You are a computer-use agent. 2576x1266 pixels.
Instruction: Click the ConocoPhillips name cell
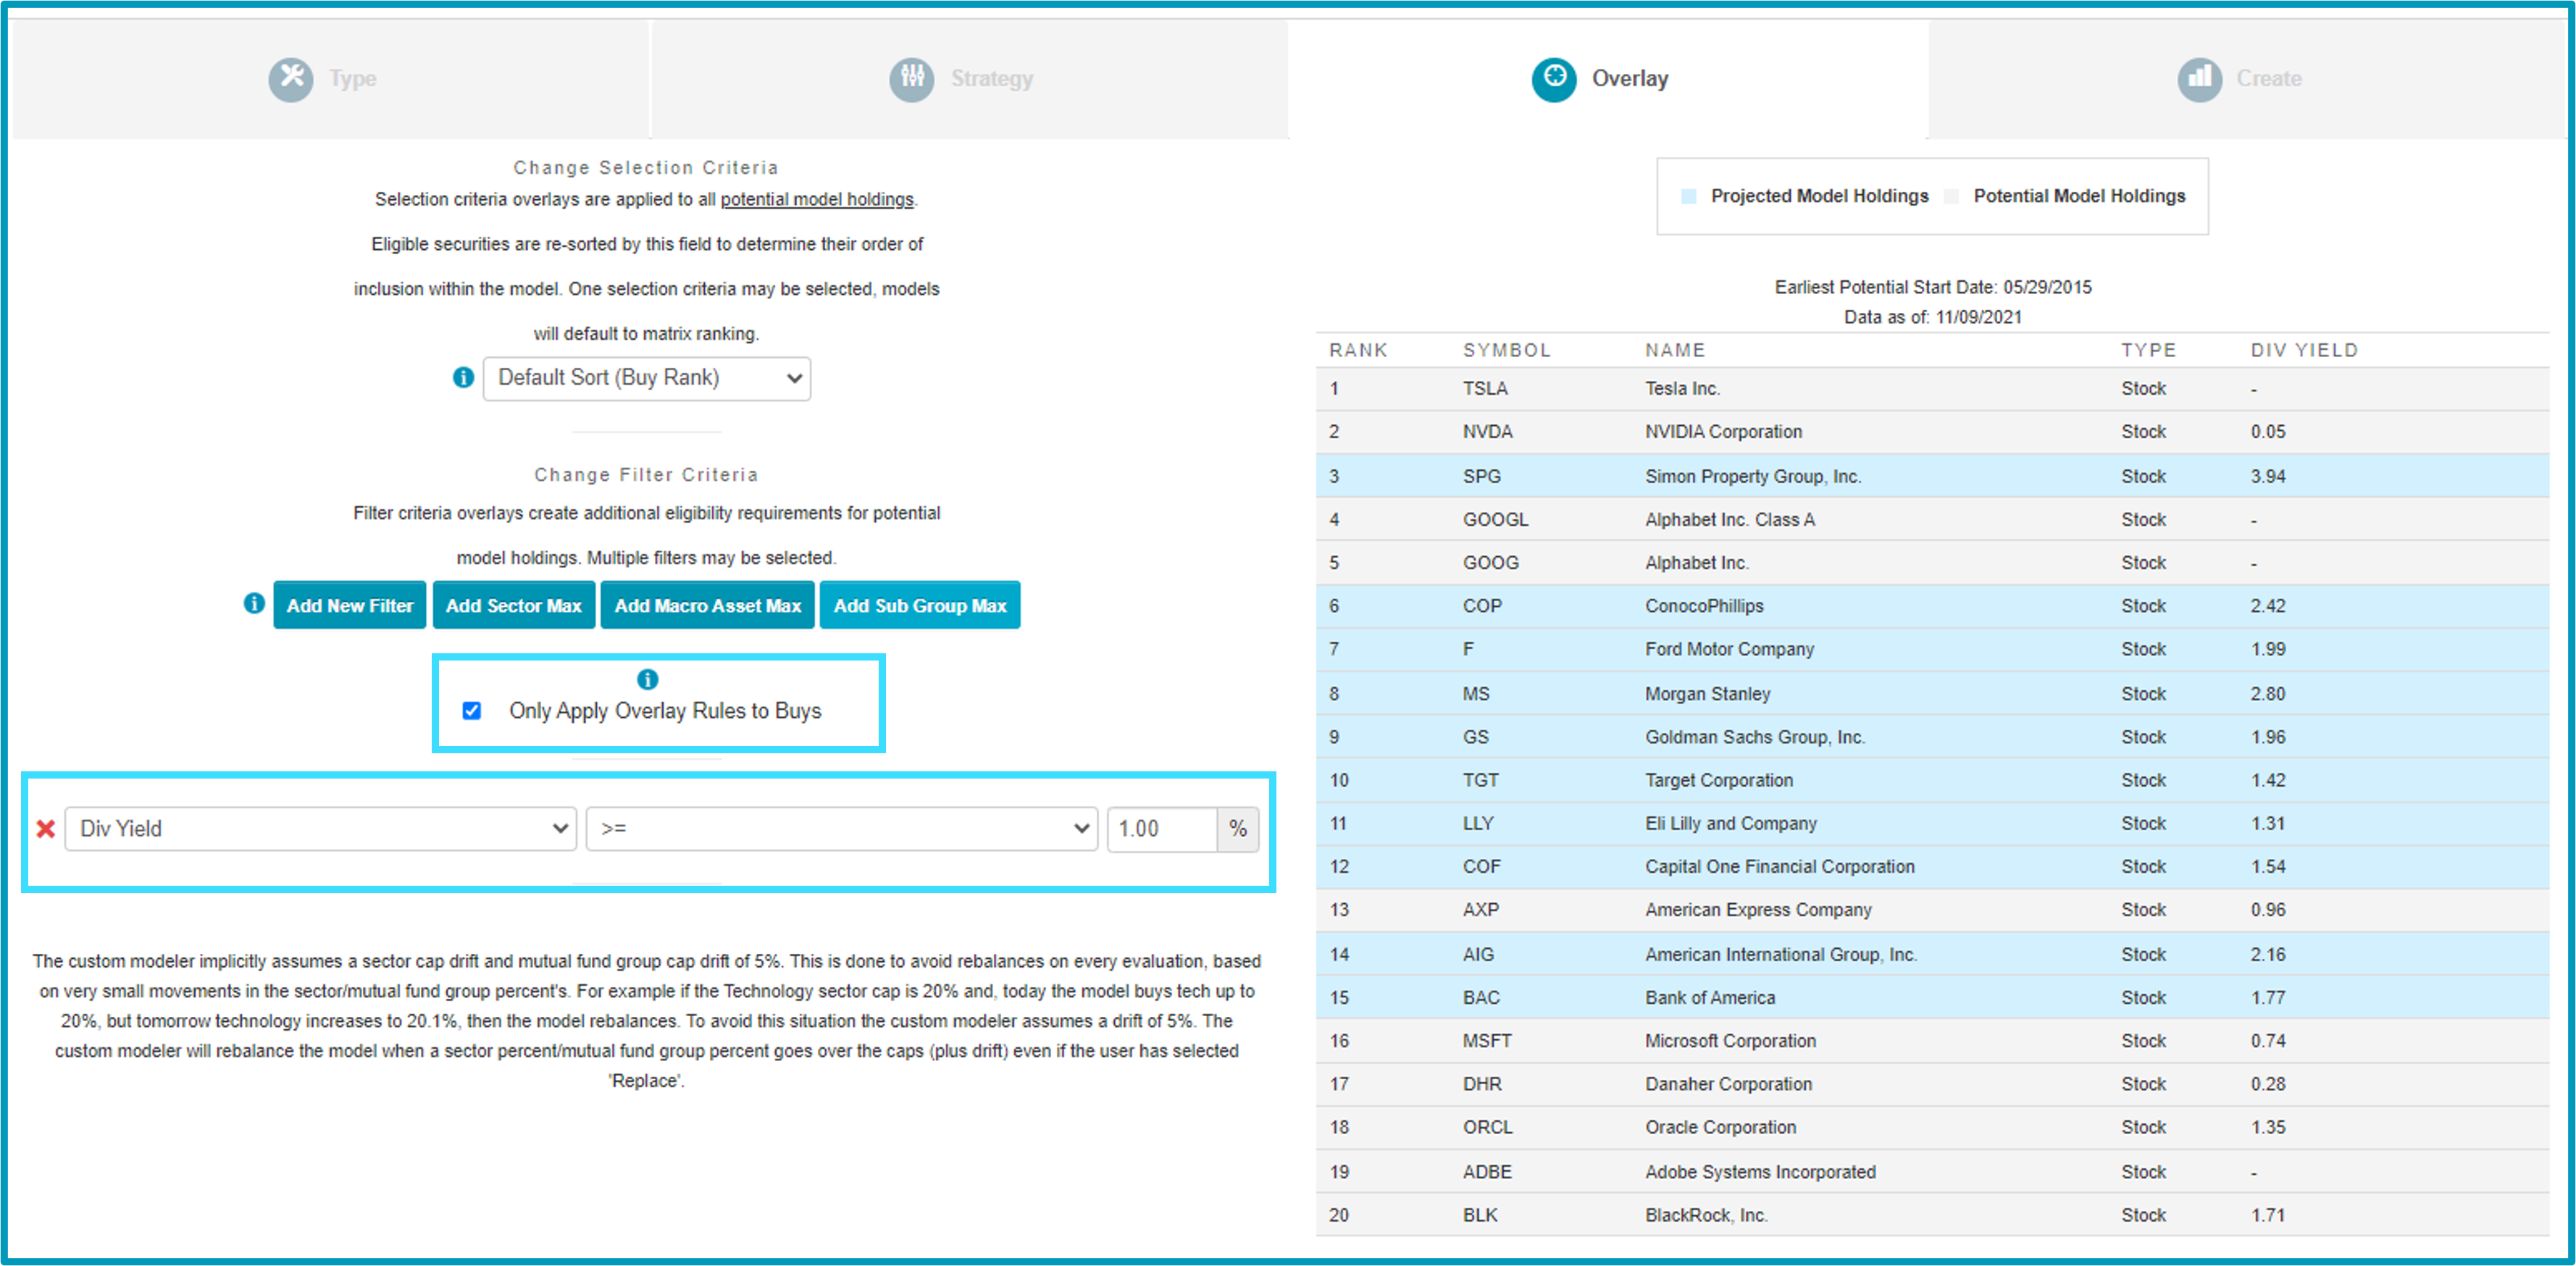pyautogui.click(x=1704, y=605)
